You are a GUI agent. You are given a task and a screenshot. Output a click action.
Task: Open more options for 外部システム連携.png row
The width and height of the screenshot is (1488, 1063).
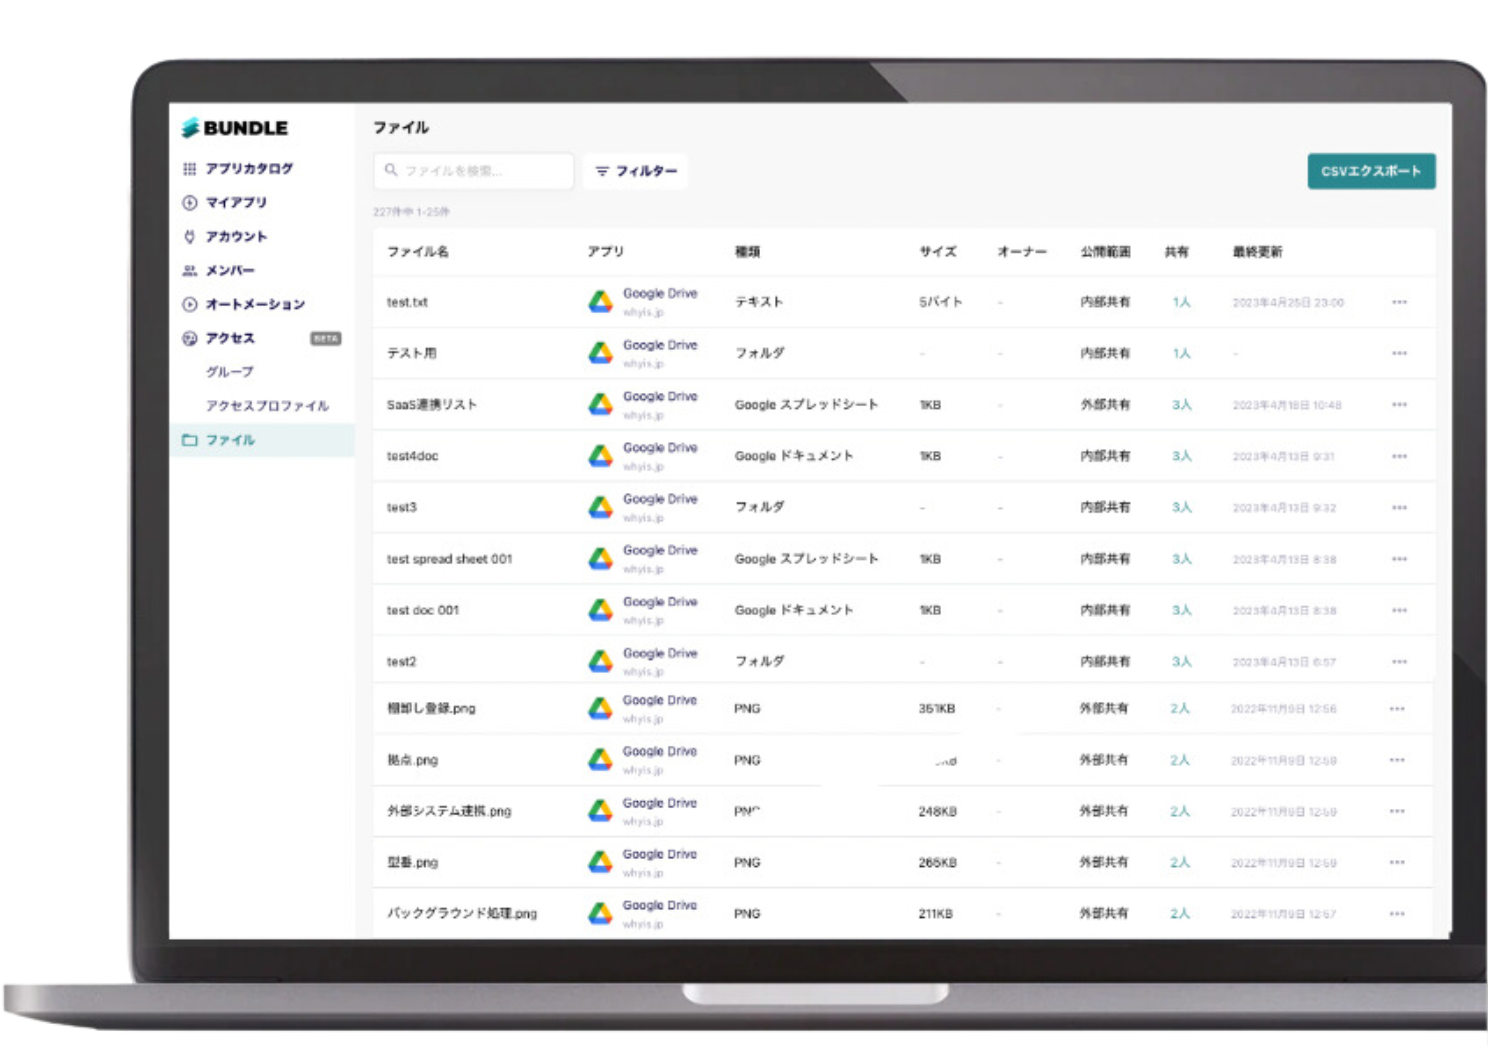pyautogui.click(x=1397, y=811)
